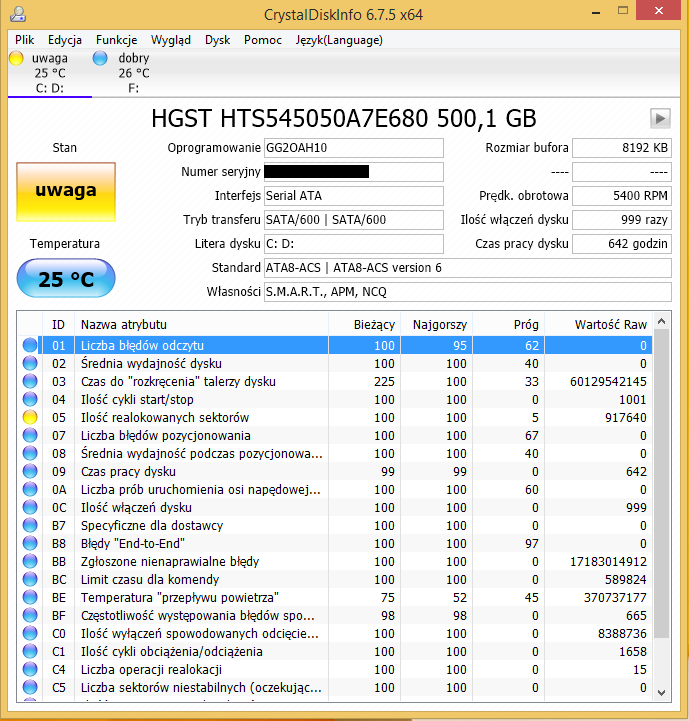The width and height of the screenshot is (689, 721).
Task: Click blue status icon of attribute BC
Action: [x=30, y=579]
